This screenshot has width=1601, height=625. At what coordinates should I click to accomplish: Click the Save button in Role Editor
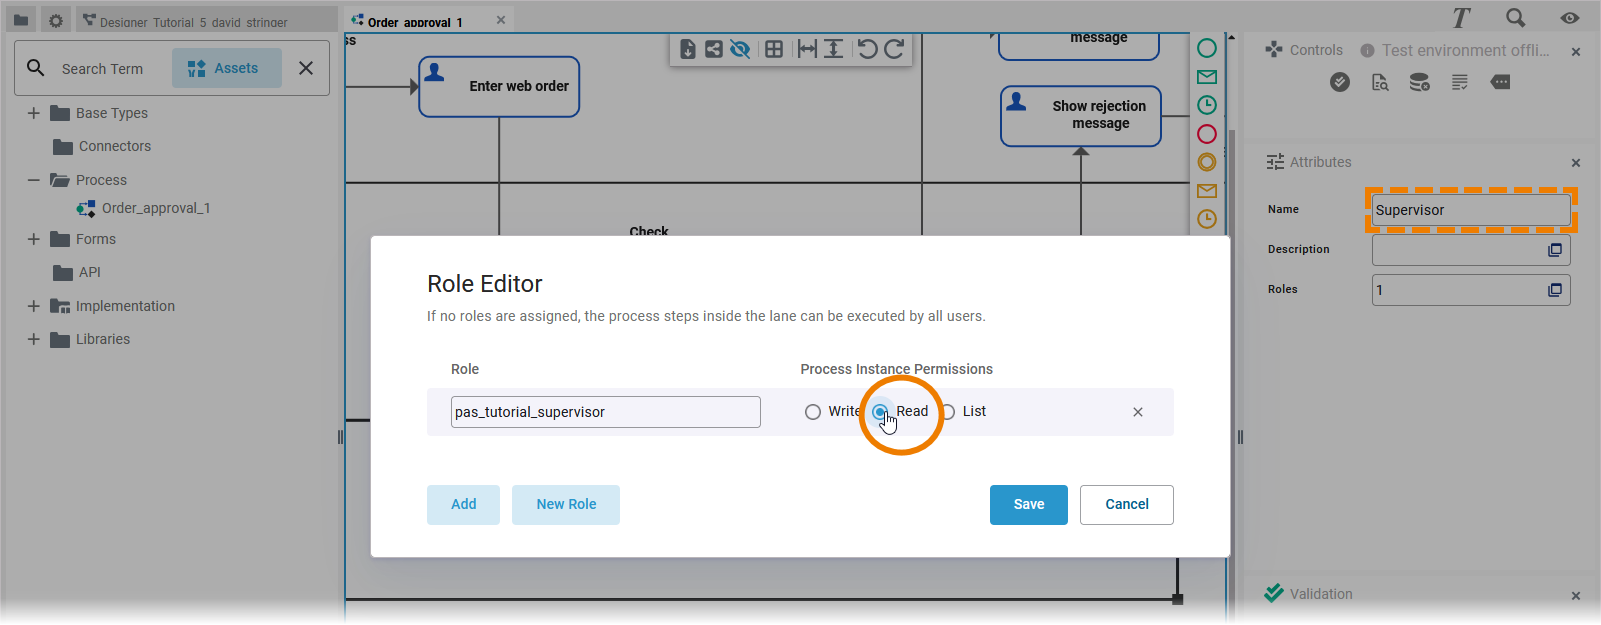[1028, 505]
